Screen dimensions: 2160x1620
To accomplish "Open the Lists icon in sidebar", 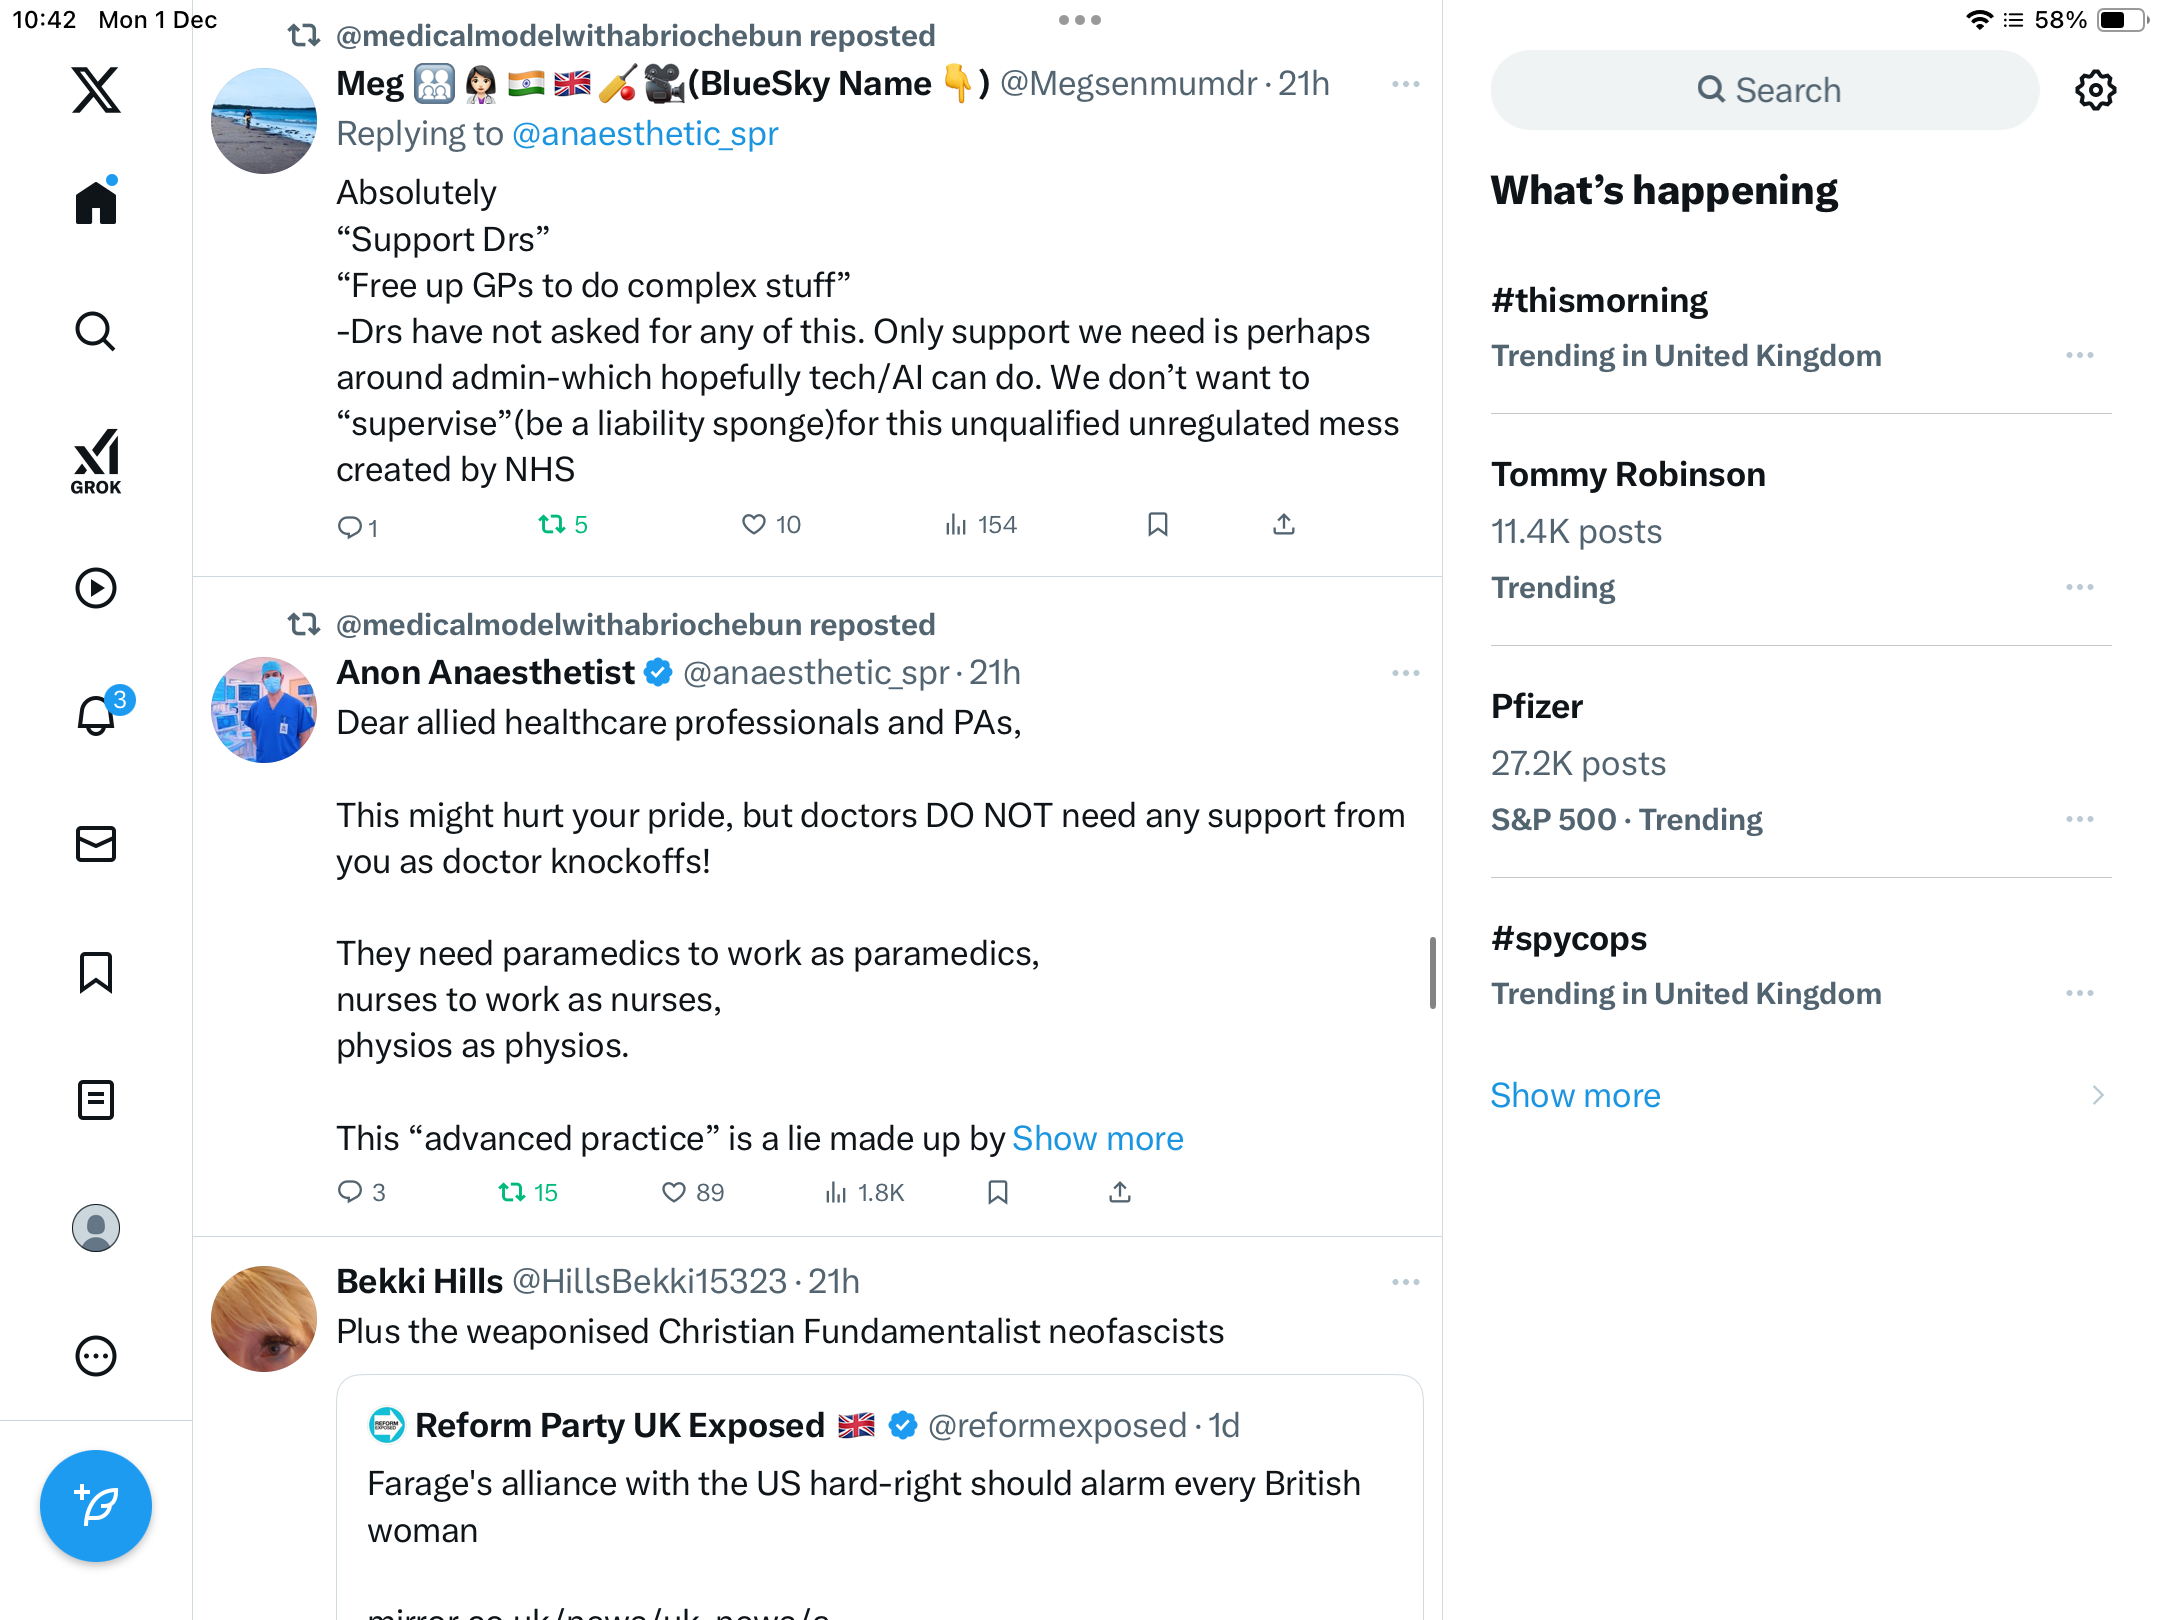I will [96, 1100].
